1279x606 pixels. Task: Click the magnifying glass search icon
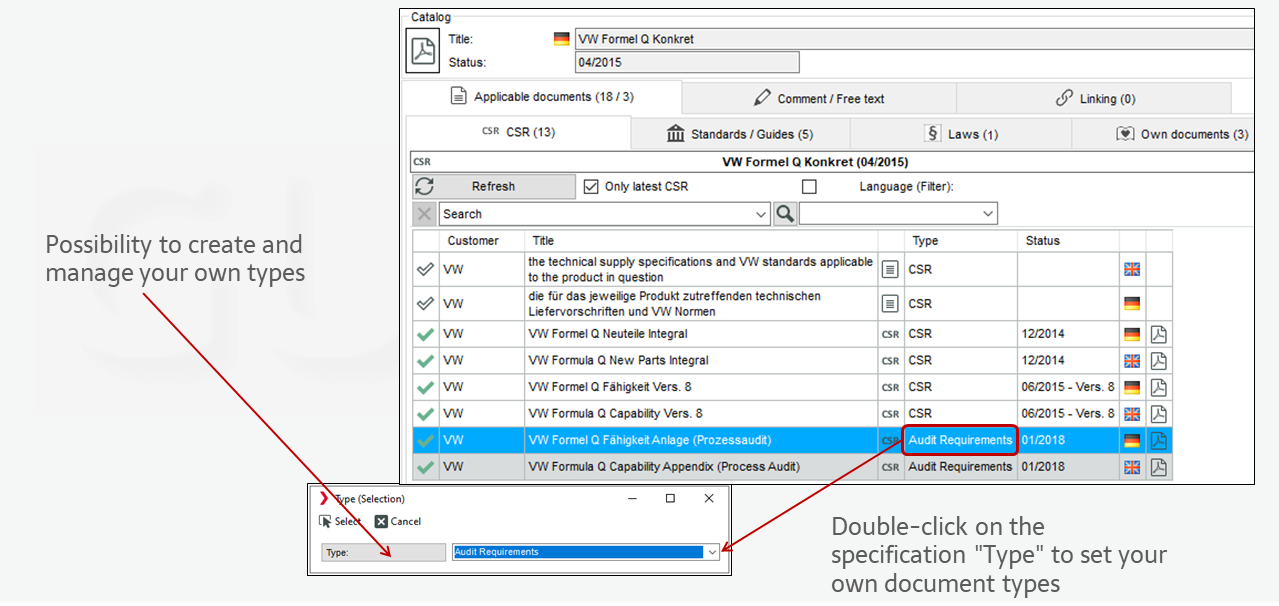(x=785, y=213)
